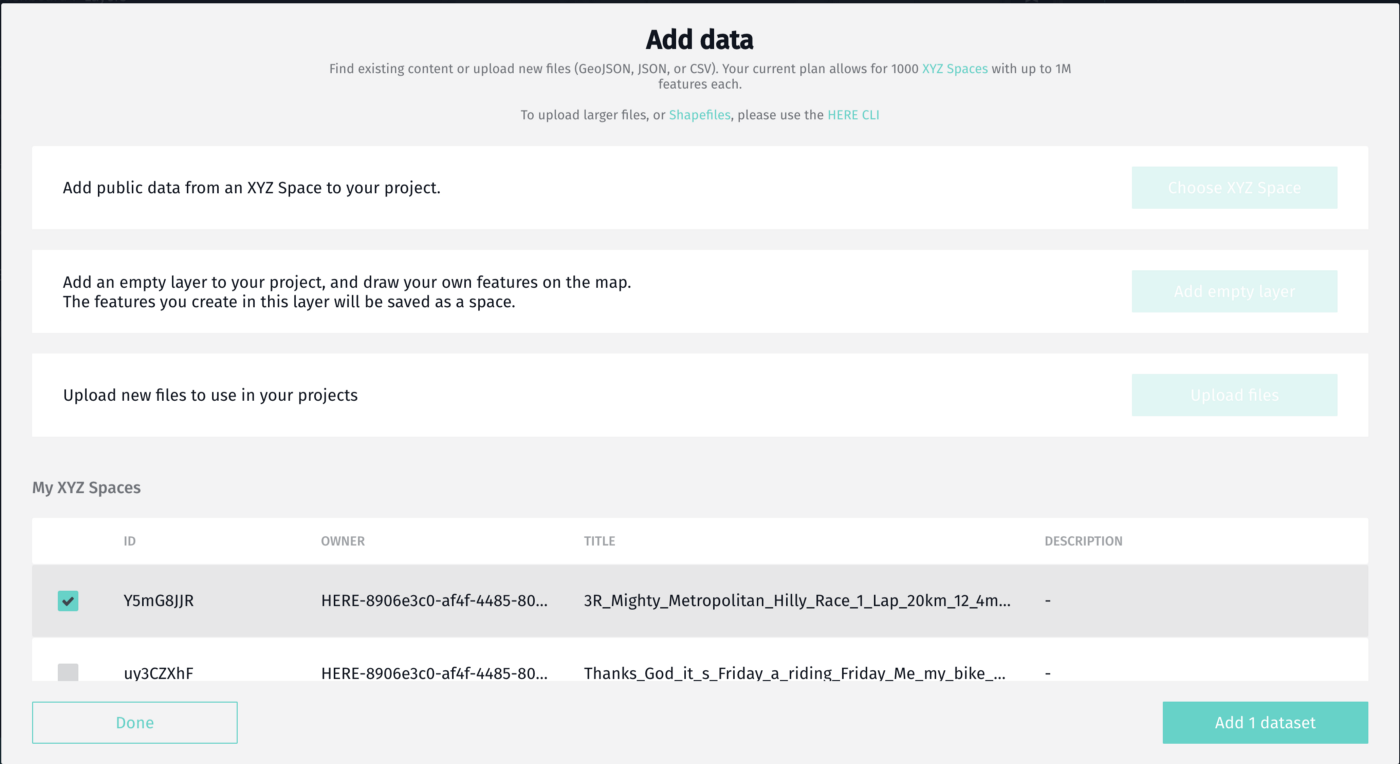Click Add 1 dataset button
Screen dimensions: 1400x764
pyautogui.click(x=1265, y=723)
